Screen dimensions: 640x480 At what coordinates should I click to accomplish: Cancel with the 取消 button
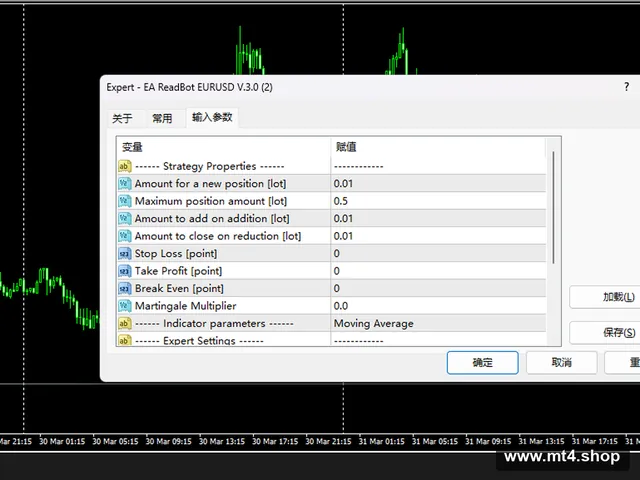tap(562, 362)
